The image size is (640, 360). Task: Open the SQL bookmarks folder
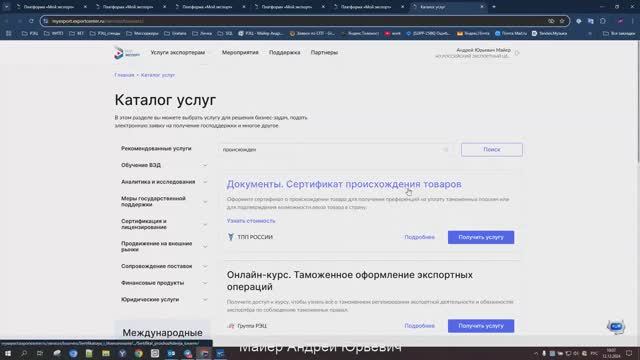click(225, 33)
